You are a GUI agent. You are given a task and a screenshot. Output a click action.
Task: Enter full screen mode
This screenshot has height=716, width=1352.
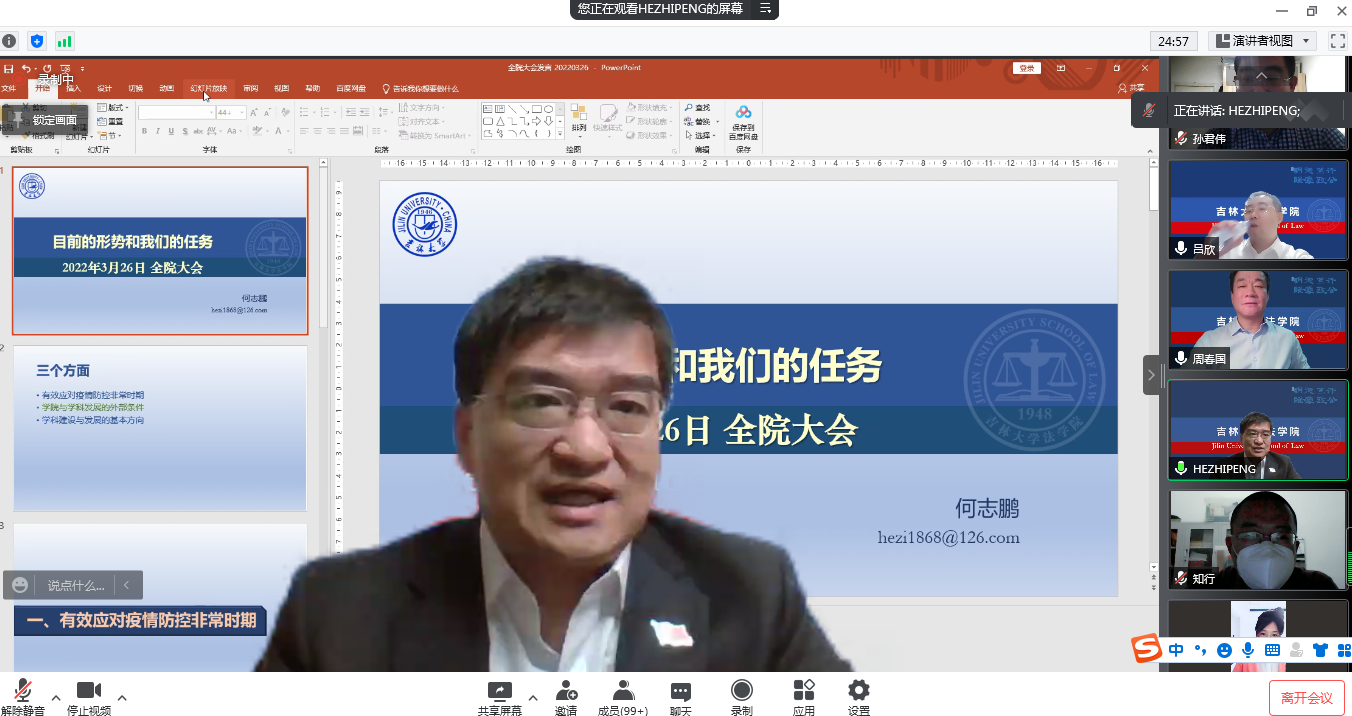(x=1337, y=41)
